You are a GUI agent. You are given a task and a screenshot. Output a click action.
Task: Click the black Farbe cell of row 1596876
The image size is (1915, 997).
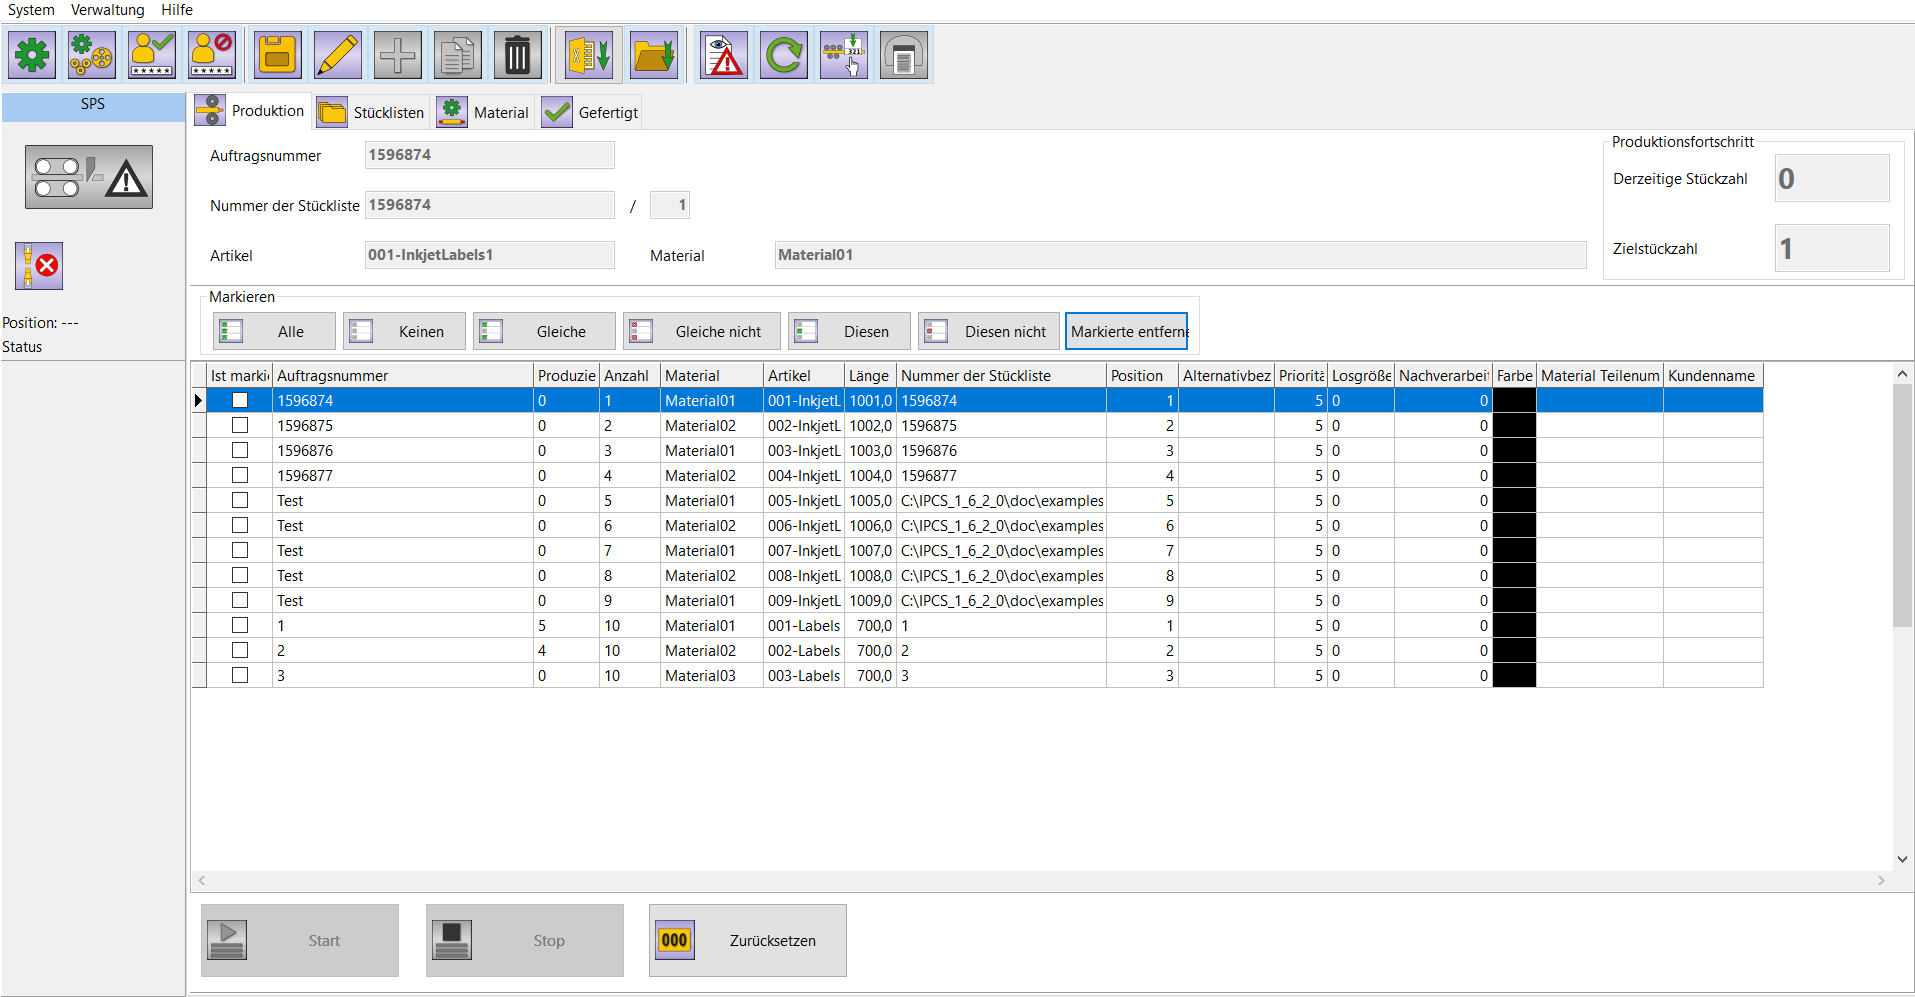click(1514, 450)
